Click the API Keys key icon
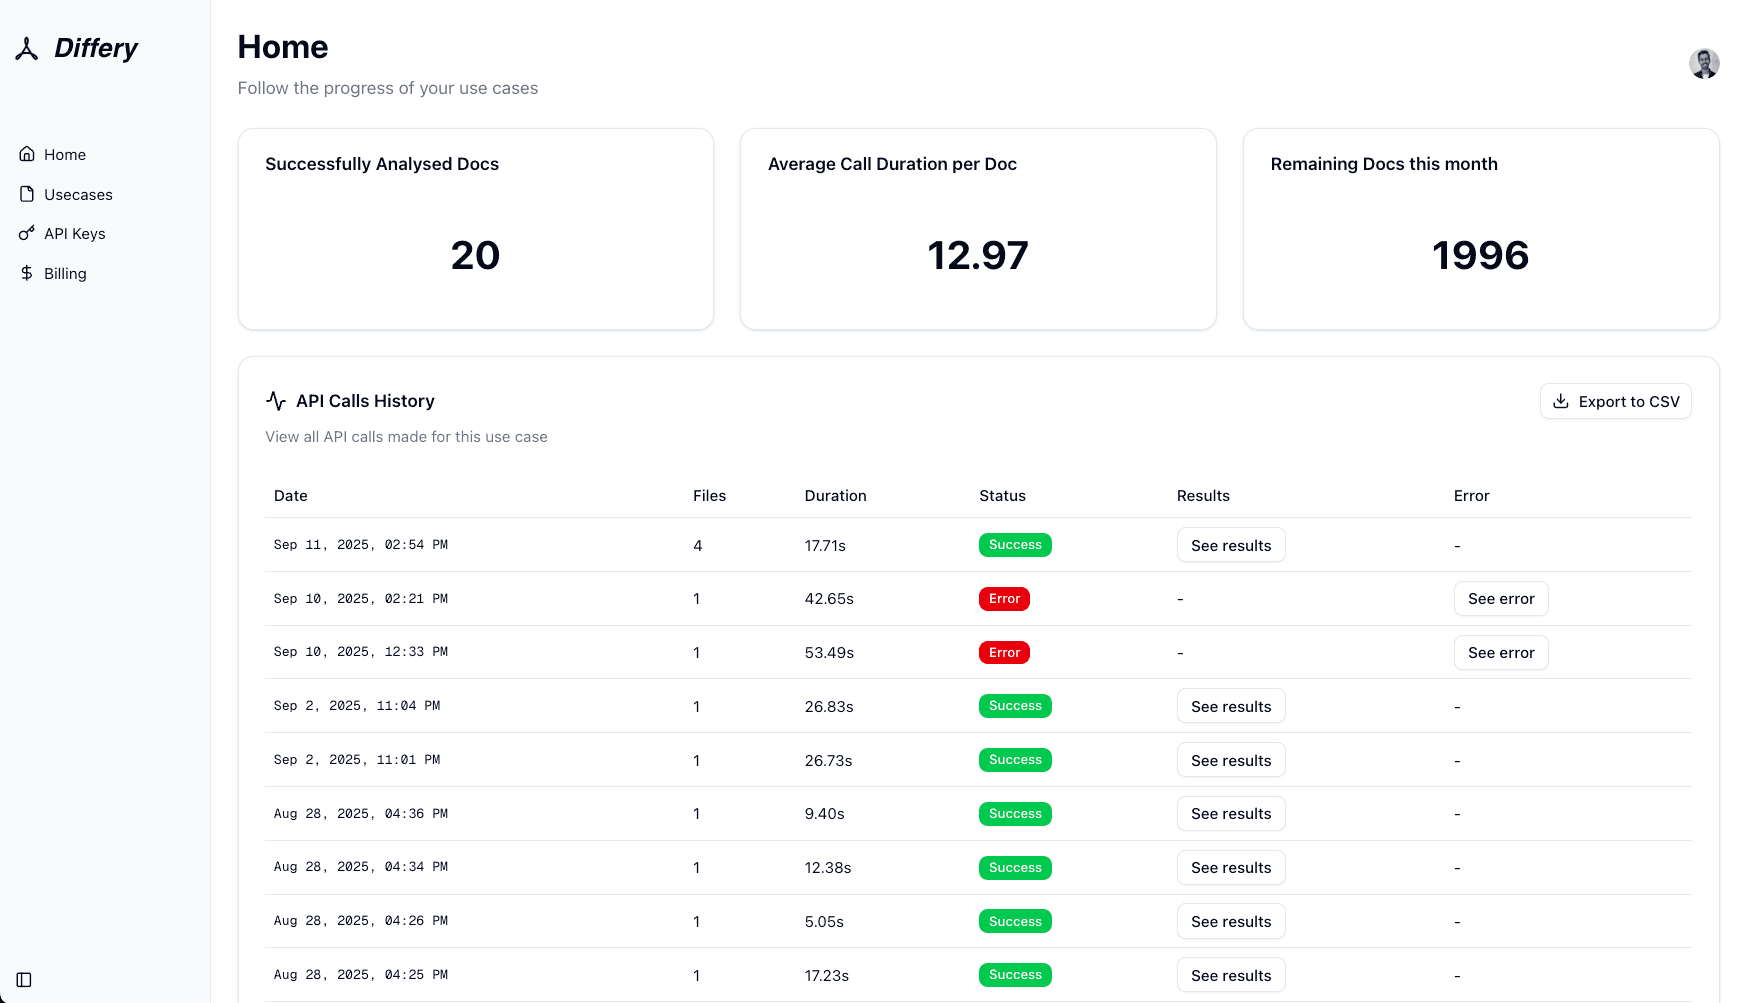This screenshot has width=1746, height=1003. coord(27,234)
